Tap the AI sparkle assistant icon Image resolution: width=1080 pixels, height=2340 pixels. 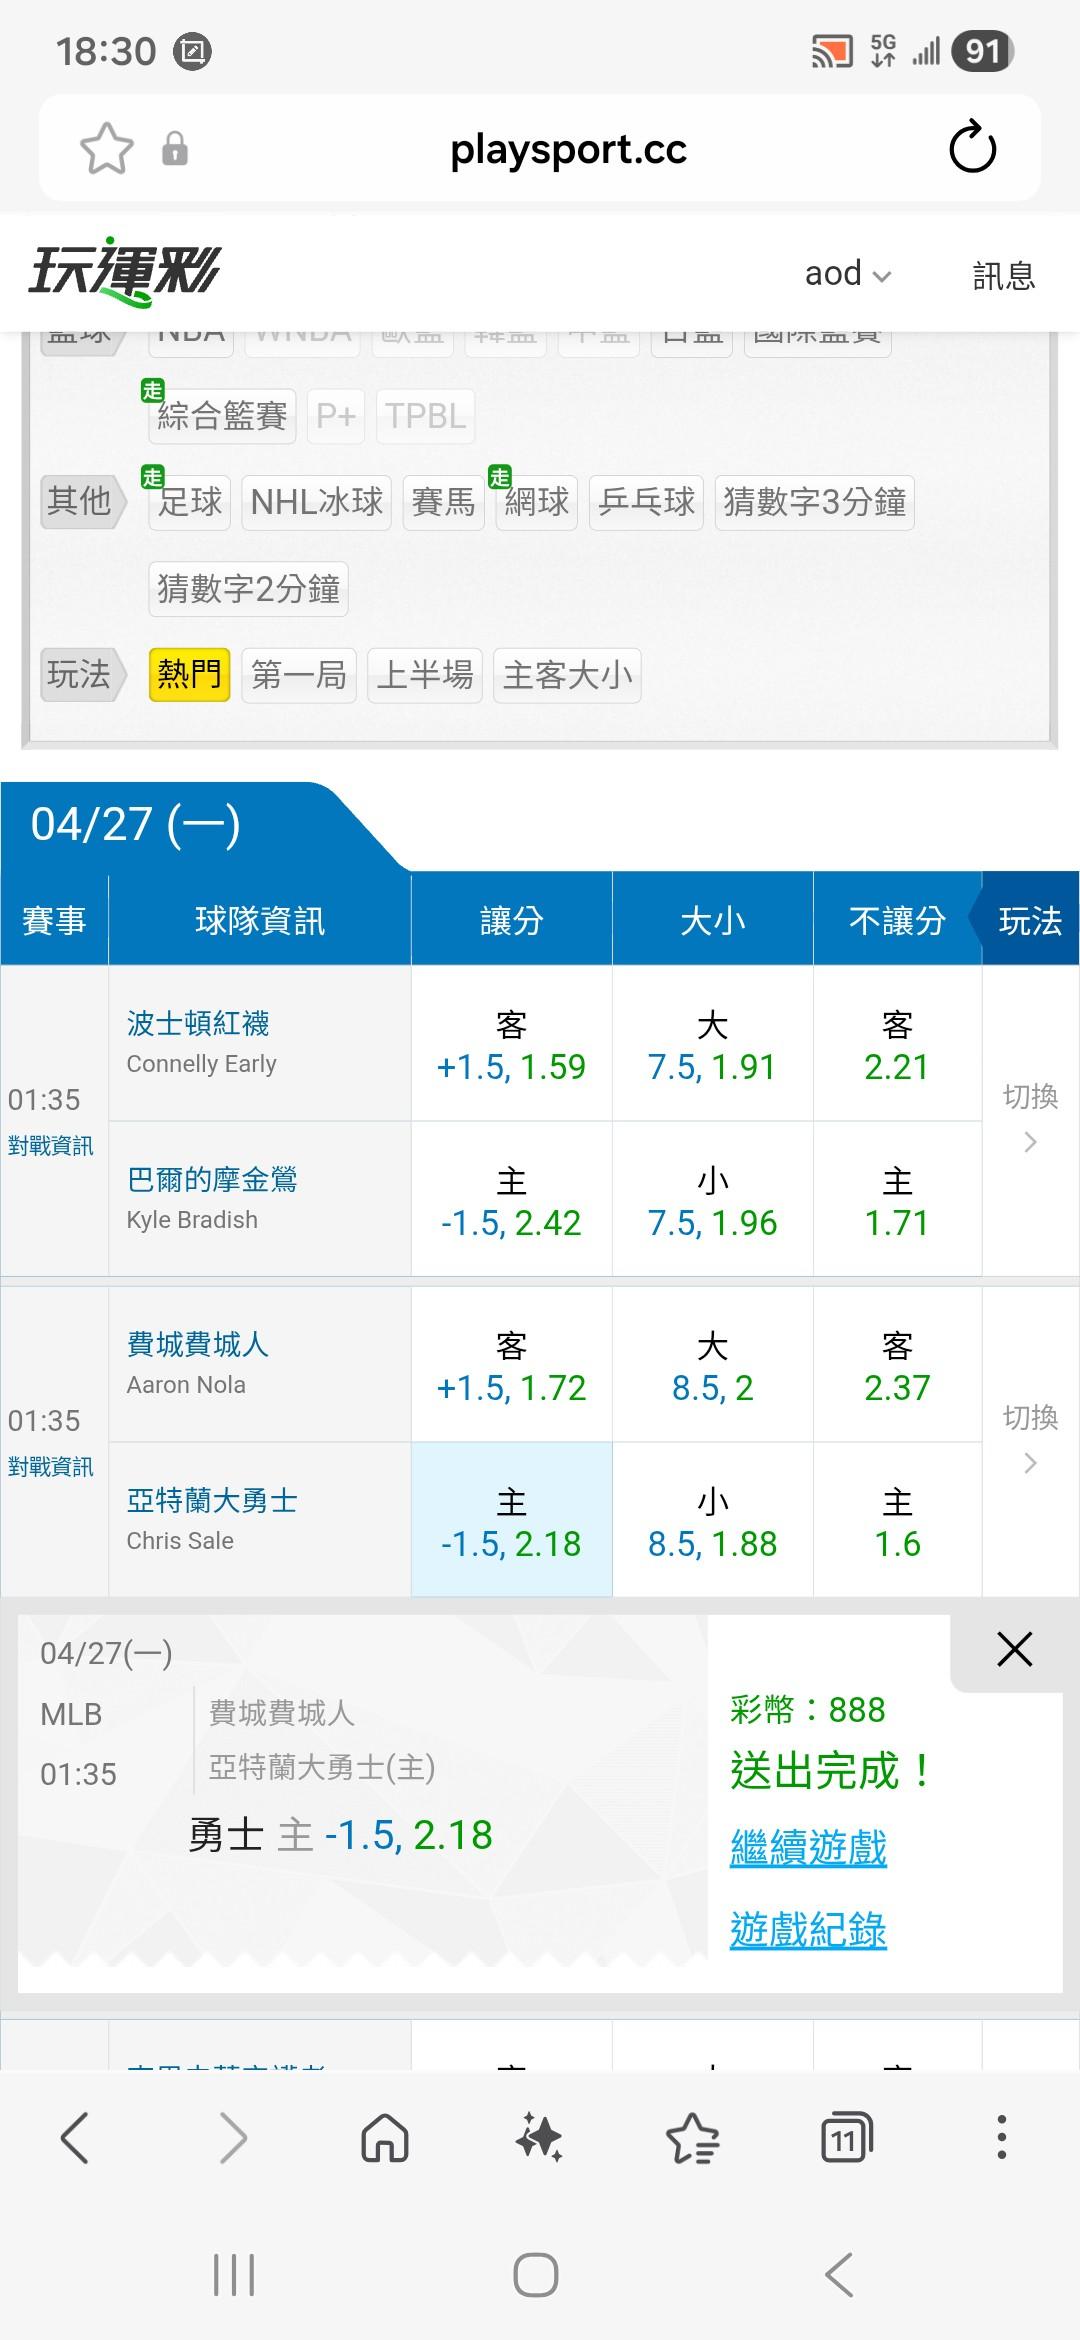[539, 2138]
